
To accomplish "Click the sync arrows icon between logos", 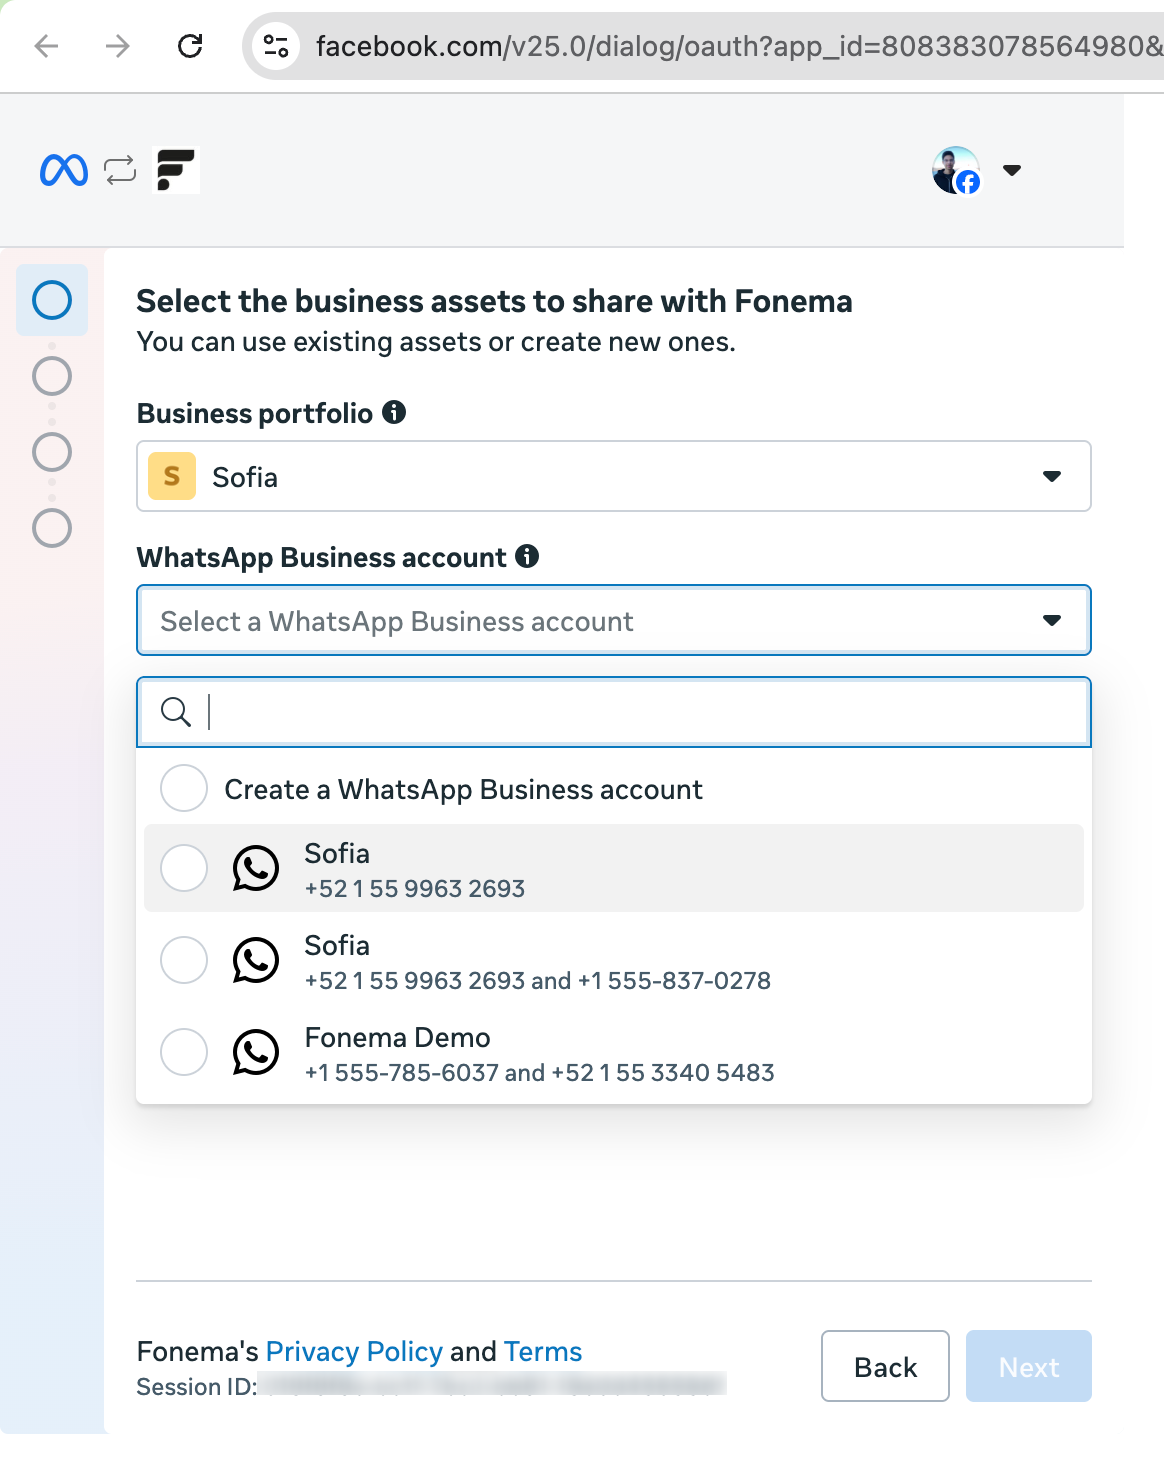I will click(120, 170).
